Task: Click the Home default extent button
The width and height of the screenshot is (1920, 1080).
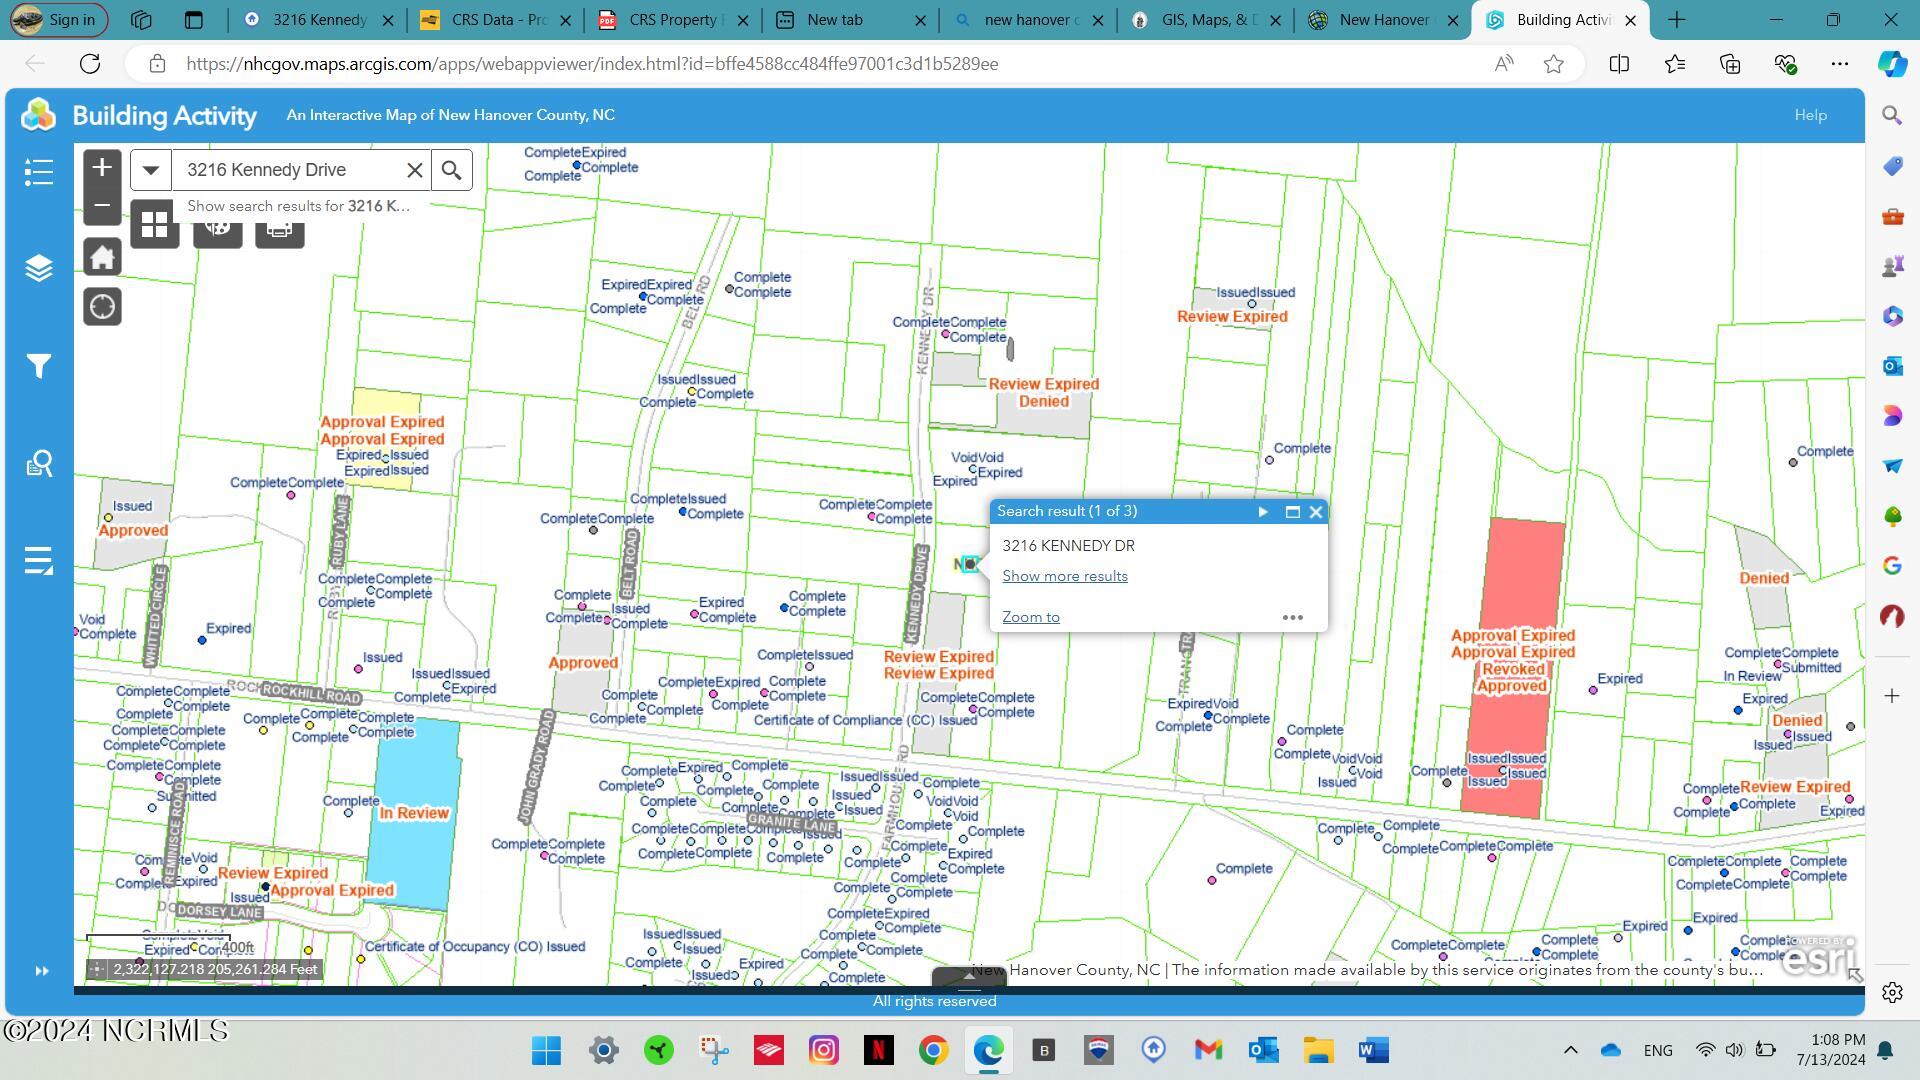Action: pos(102,257)
